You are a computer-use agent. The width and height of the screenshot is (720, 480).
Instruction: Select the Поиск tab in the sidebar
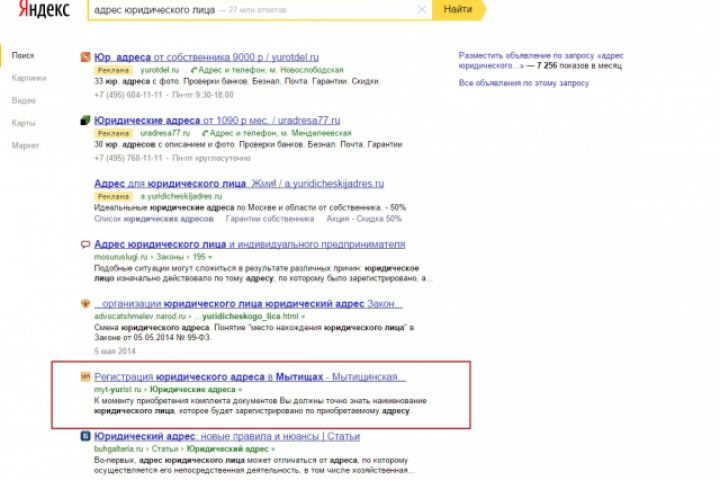[x=23, y=56]
